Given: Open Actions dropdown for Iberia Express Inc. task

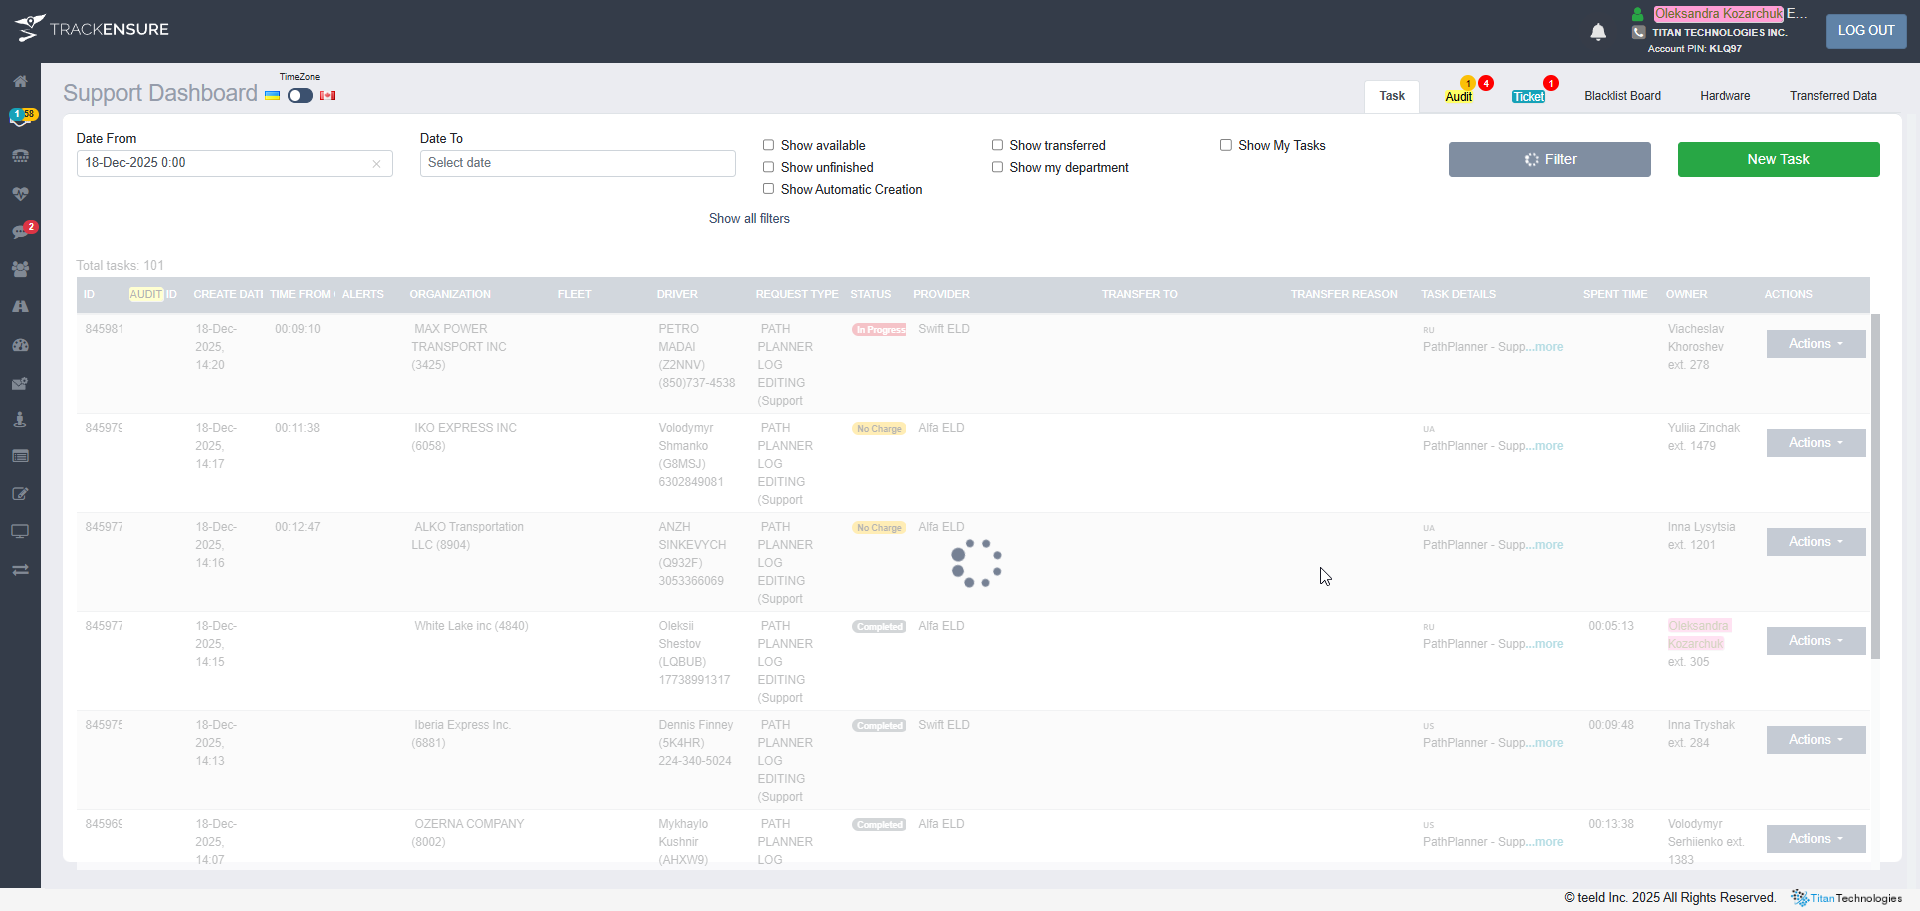Looking at the screenshot, I should pyautogui.click(x=1816, y=740).
